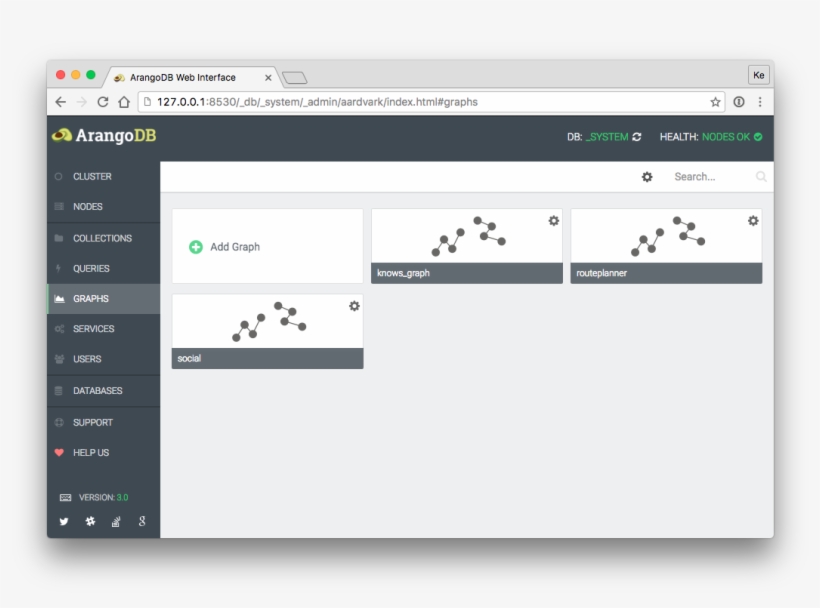Go to Collections in the sidebar
This screenshot has height=608, width=820.
tap(104, 238)
